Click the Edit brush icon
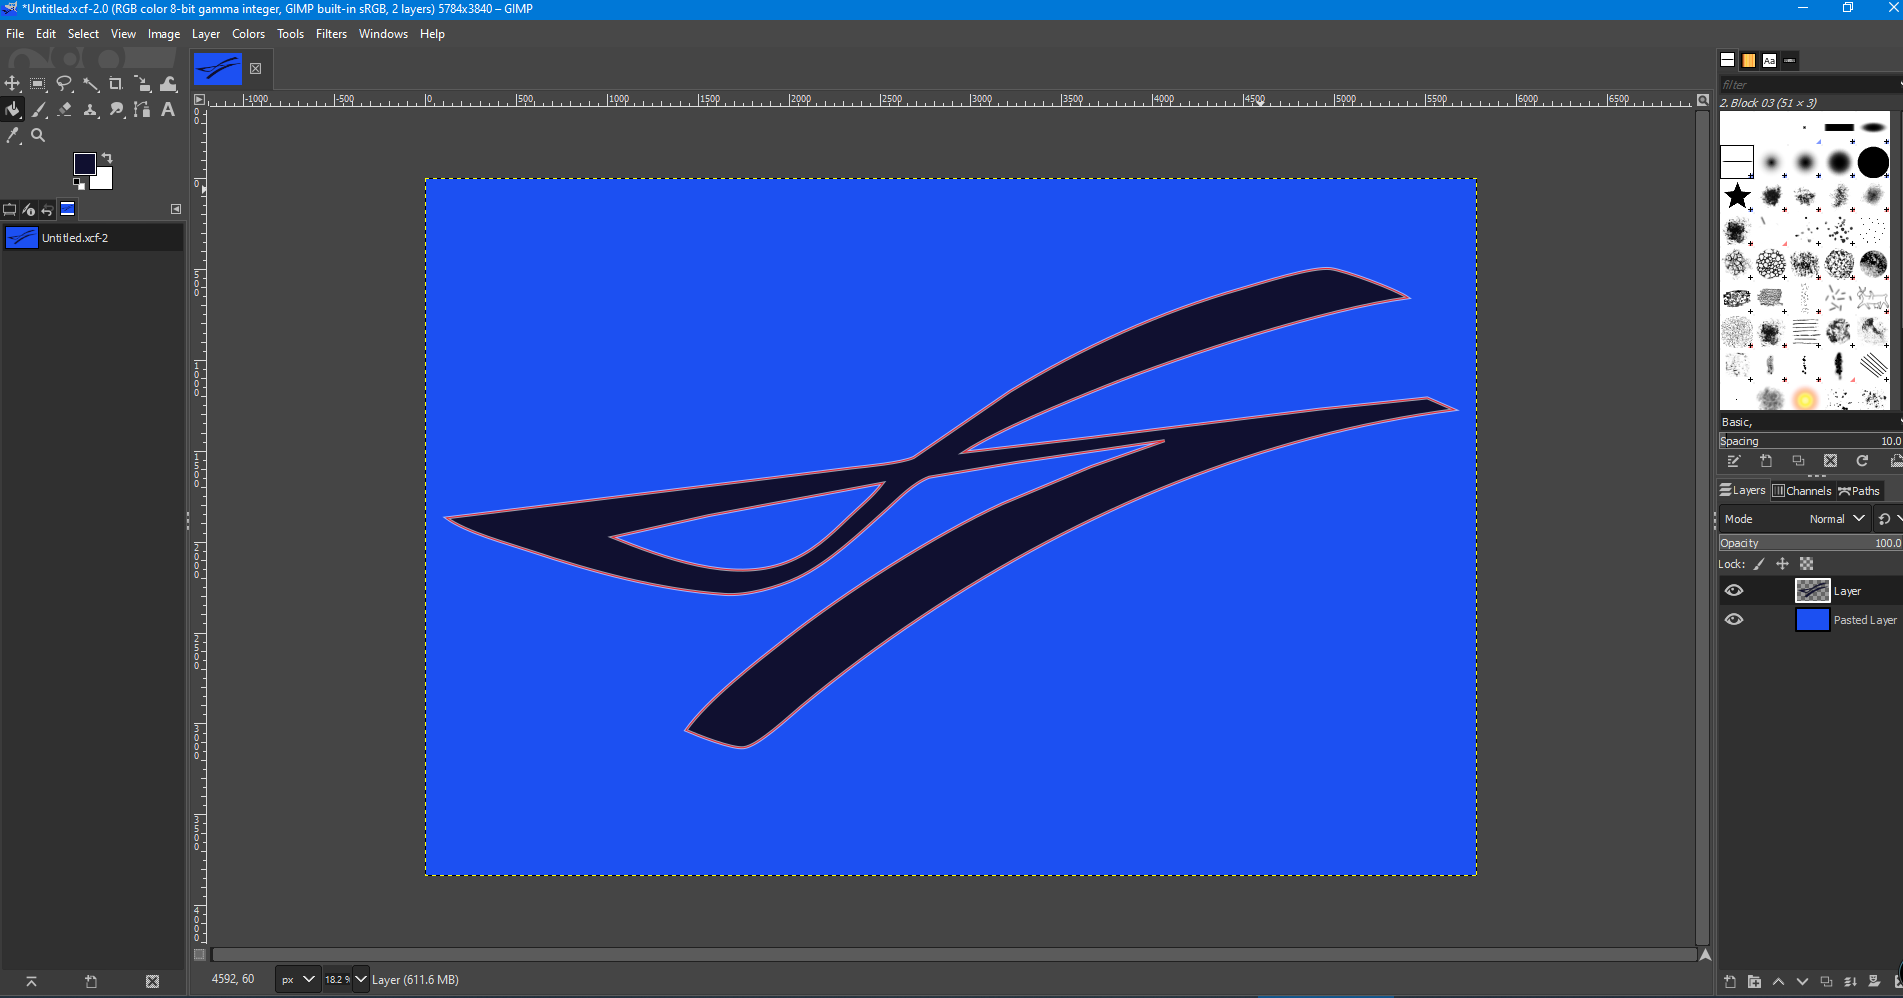This screenshot has height=998, width=1903. point(1734,461)
